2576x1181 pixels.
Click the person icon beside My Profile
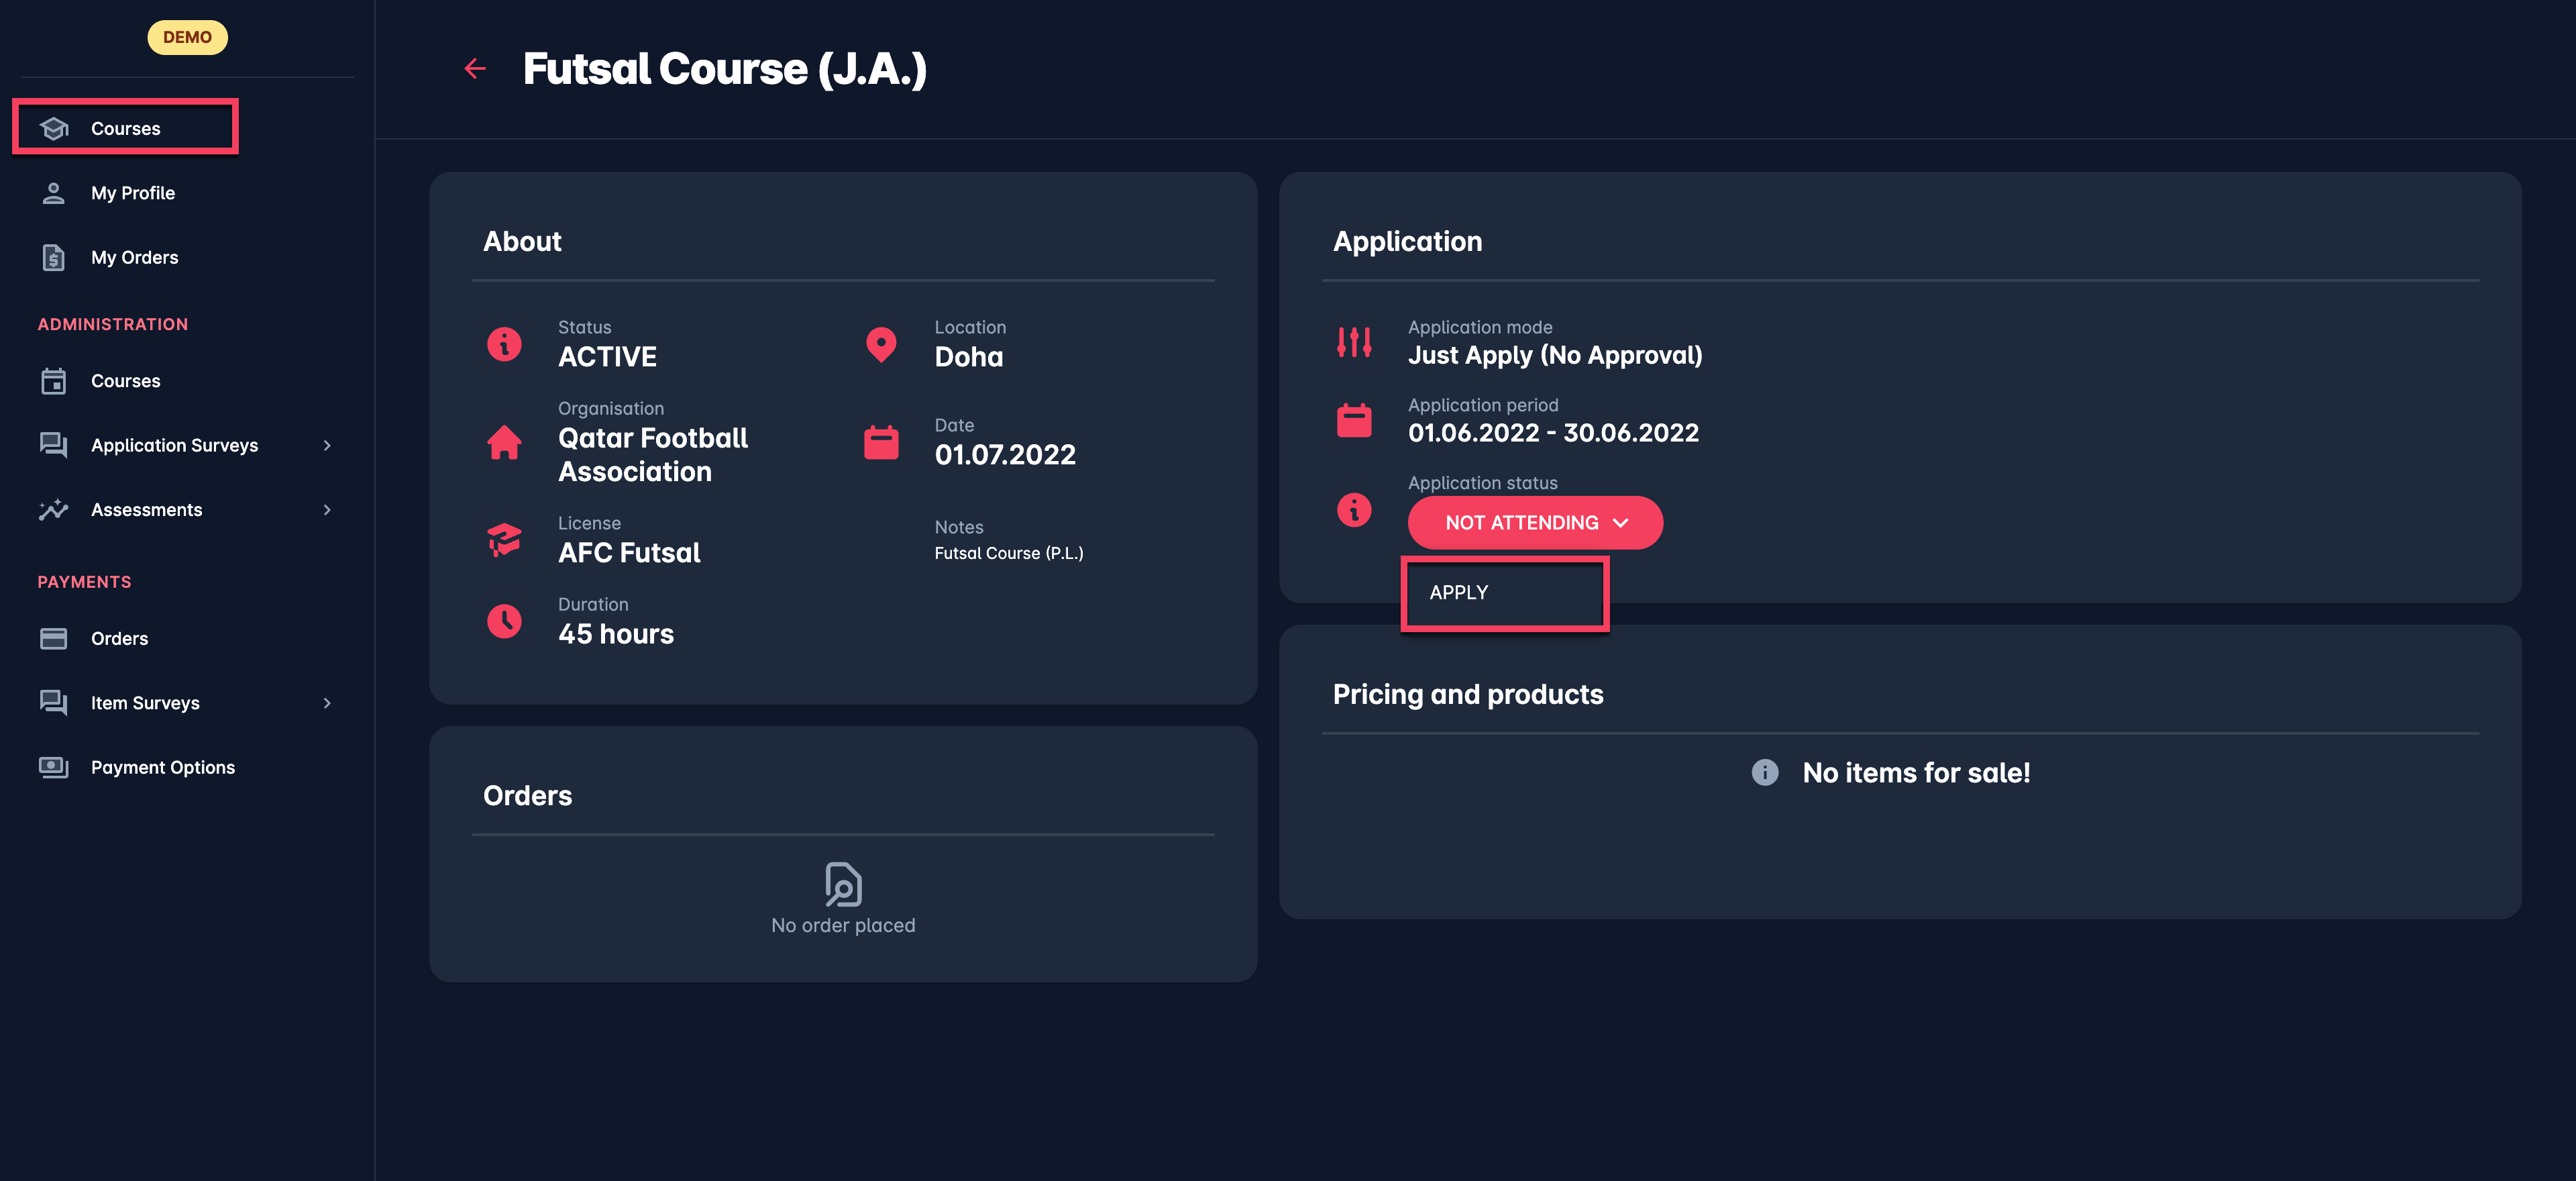54,193
